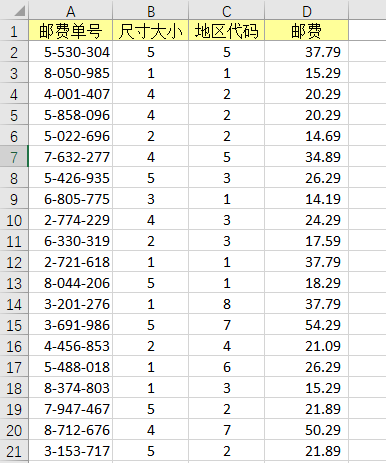Viewport: 386px width, 463px height.
Task: Select column C header
Action: click(x=227, y=10)
